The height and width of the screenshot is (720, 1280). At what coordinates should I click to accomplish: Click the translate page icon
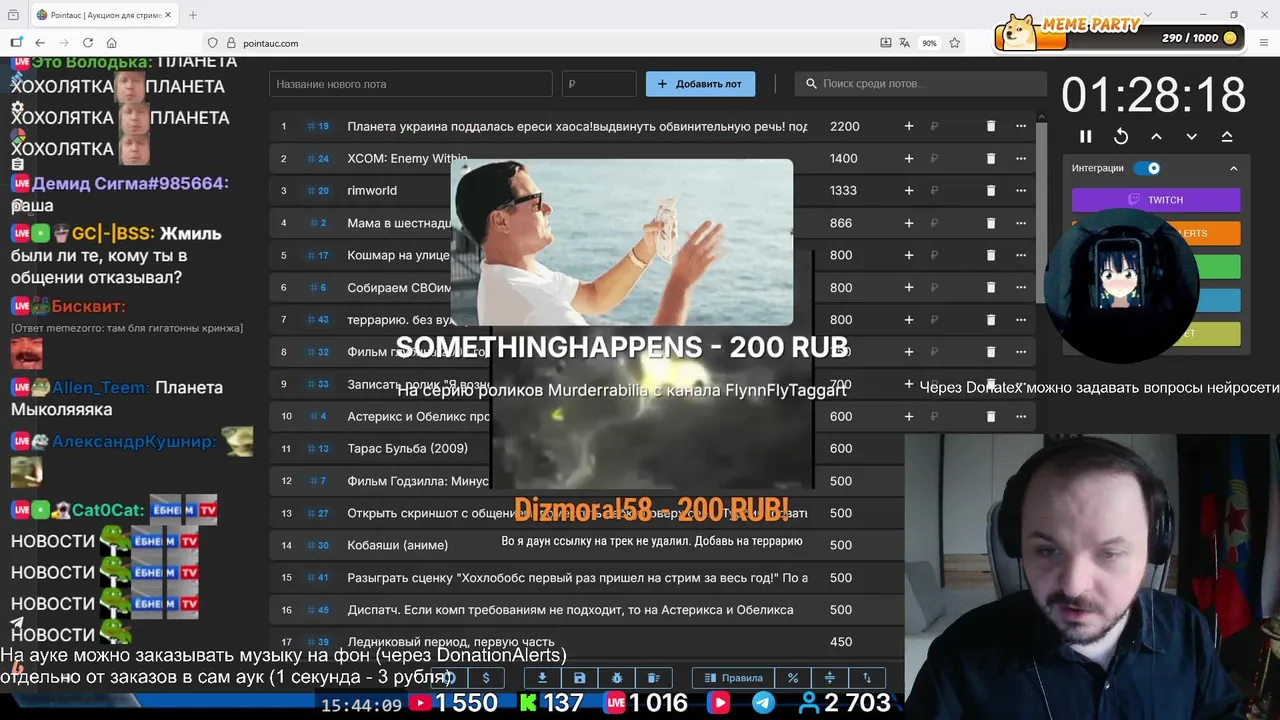click(905, 43)
